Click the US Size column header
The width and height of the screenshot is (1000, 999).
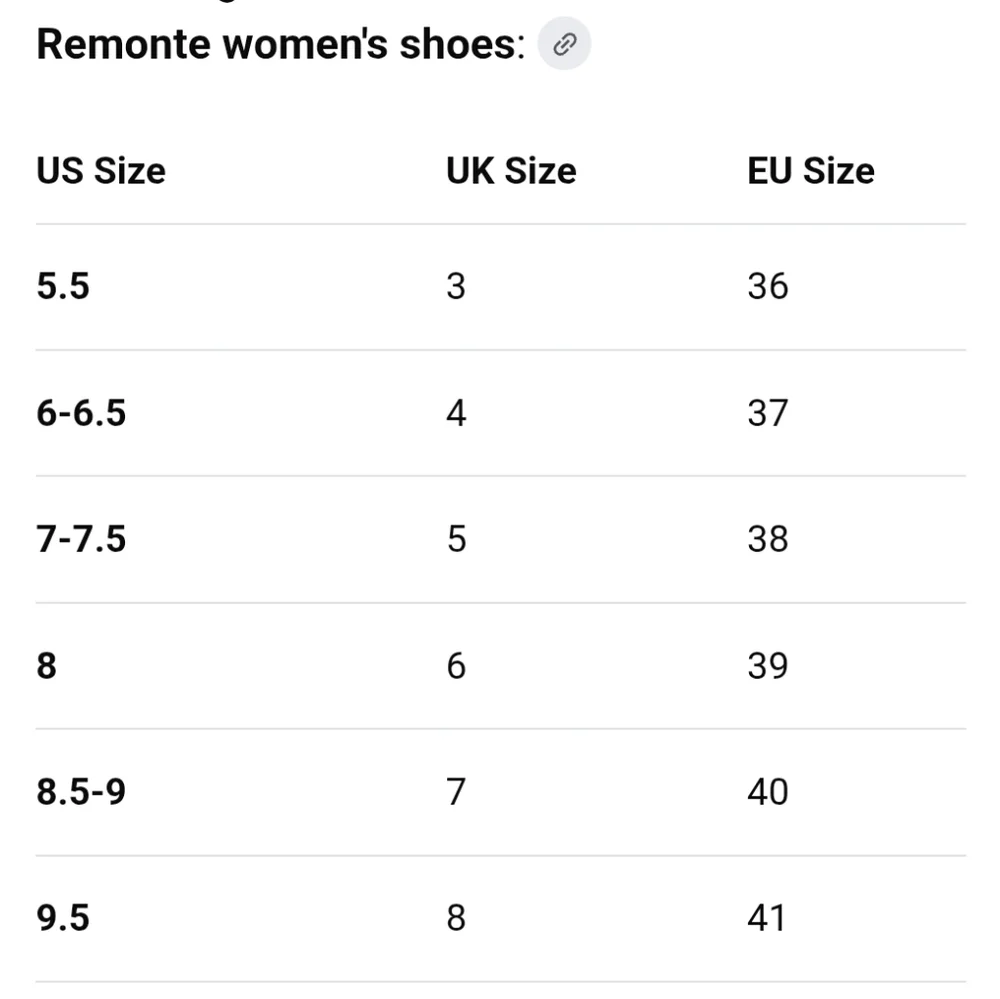tap(101, 171)
